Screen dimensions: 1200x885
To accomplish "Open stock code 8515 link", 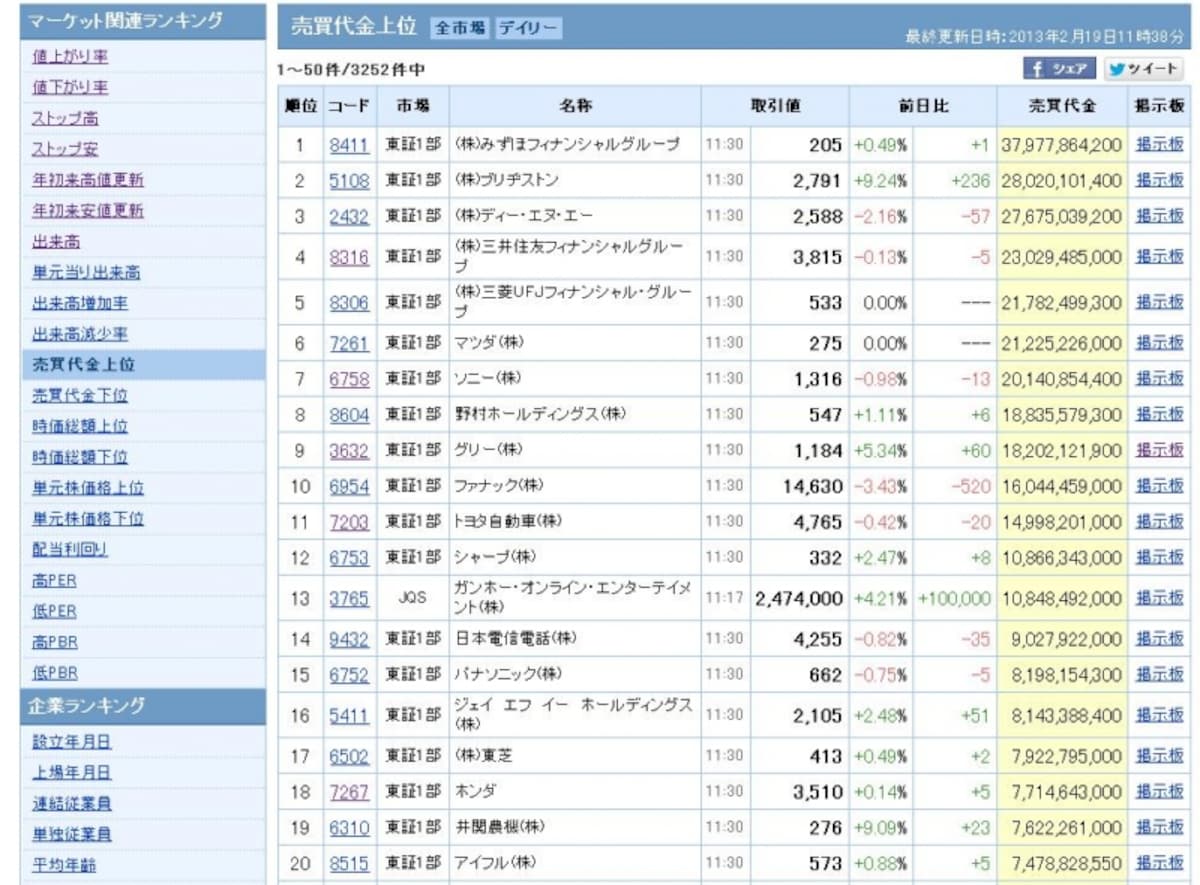I will 349,864.
